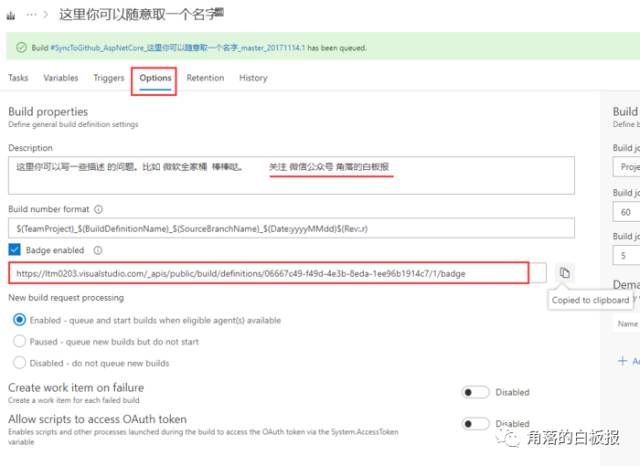Click the Name column header under Demands
The height and width of the screenshot is (466, 640).
click(x=628, y=324)
